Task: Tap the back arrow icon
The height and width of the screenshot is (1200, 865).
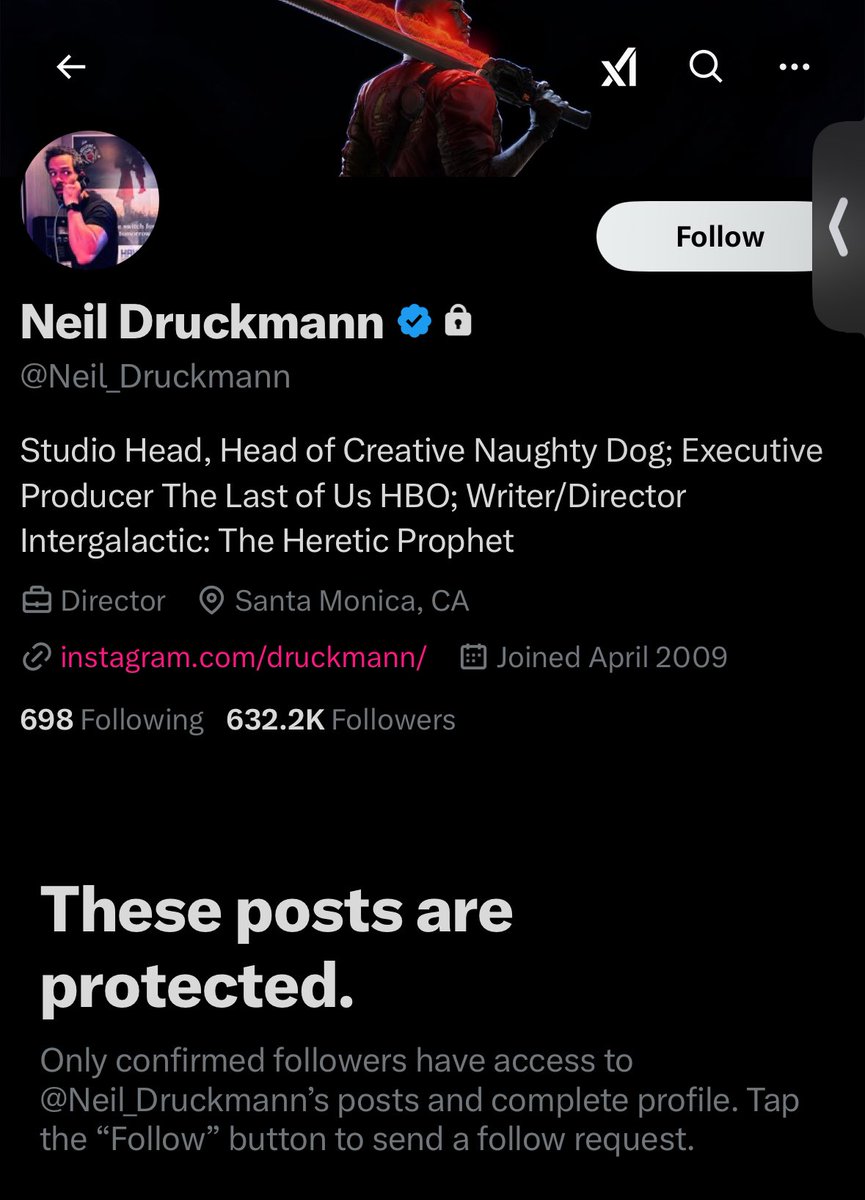Action: [71, 67]
